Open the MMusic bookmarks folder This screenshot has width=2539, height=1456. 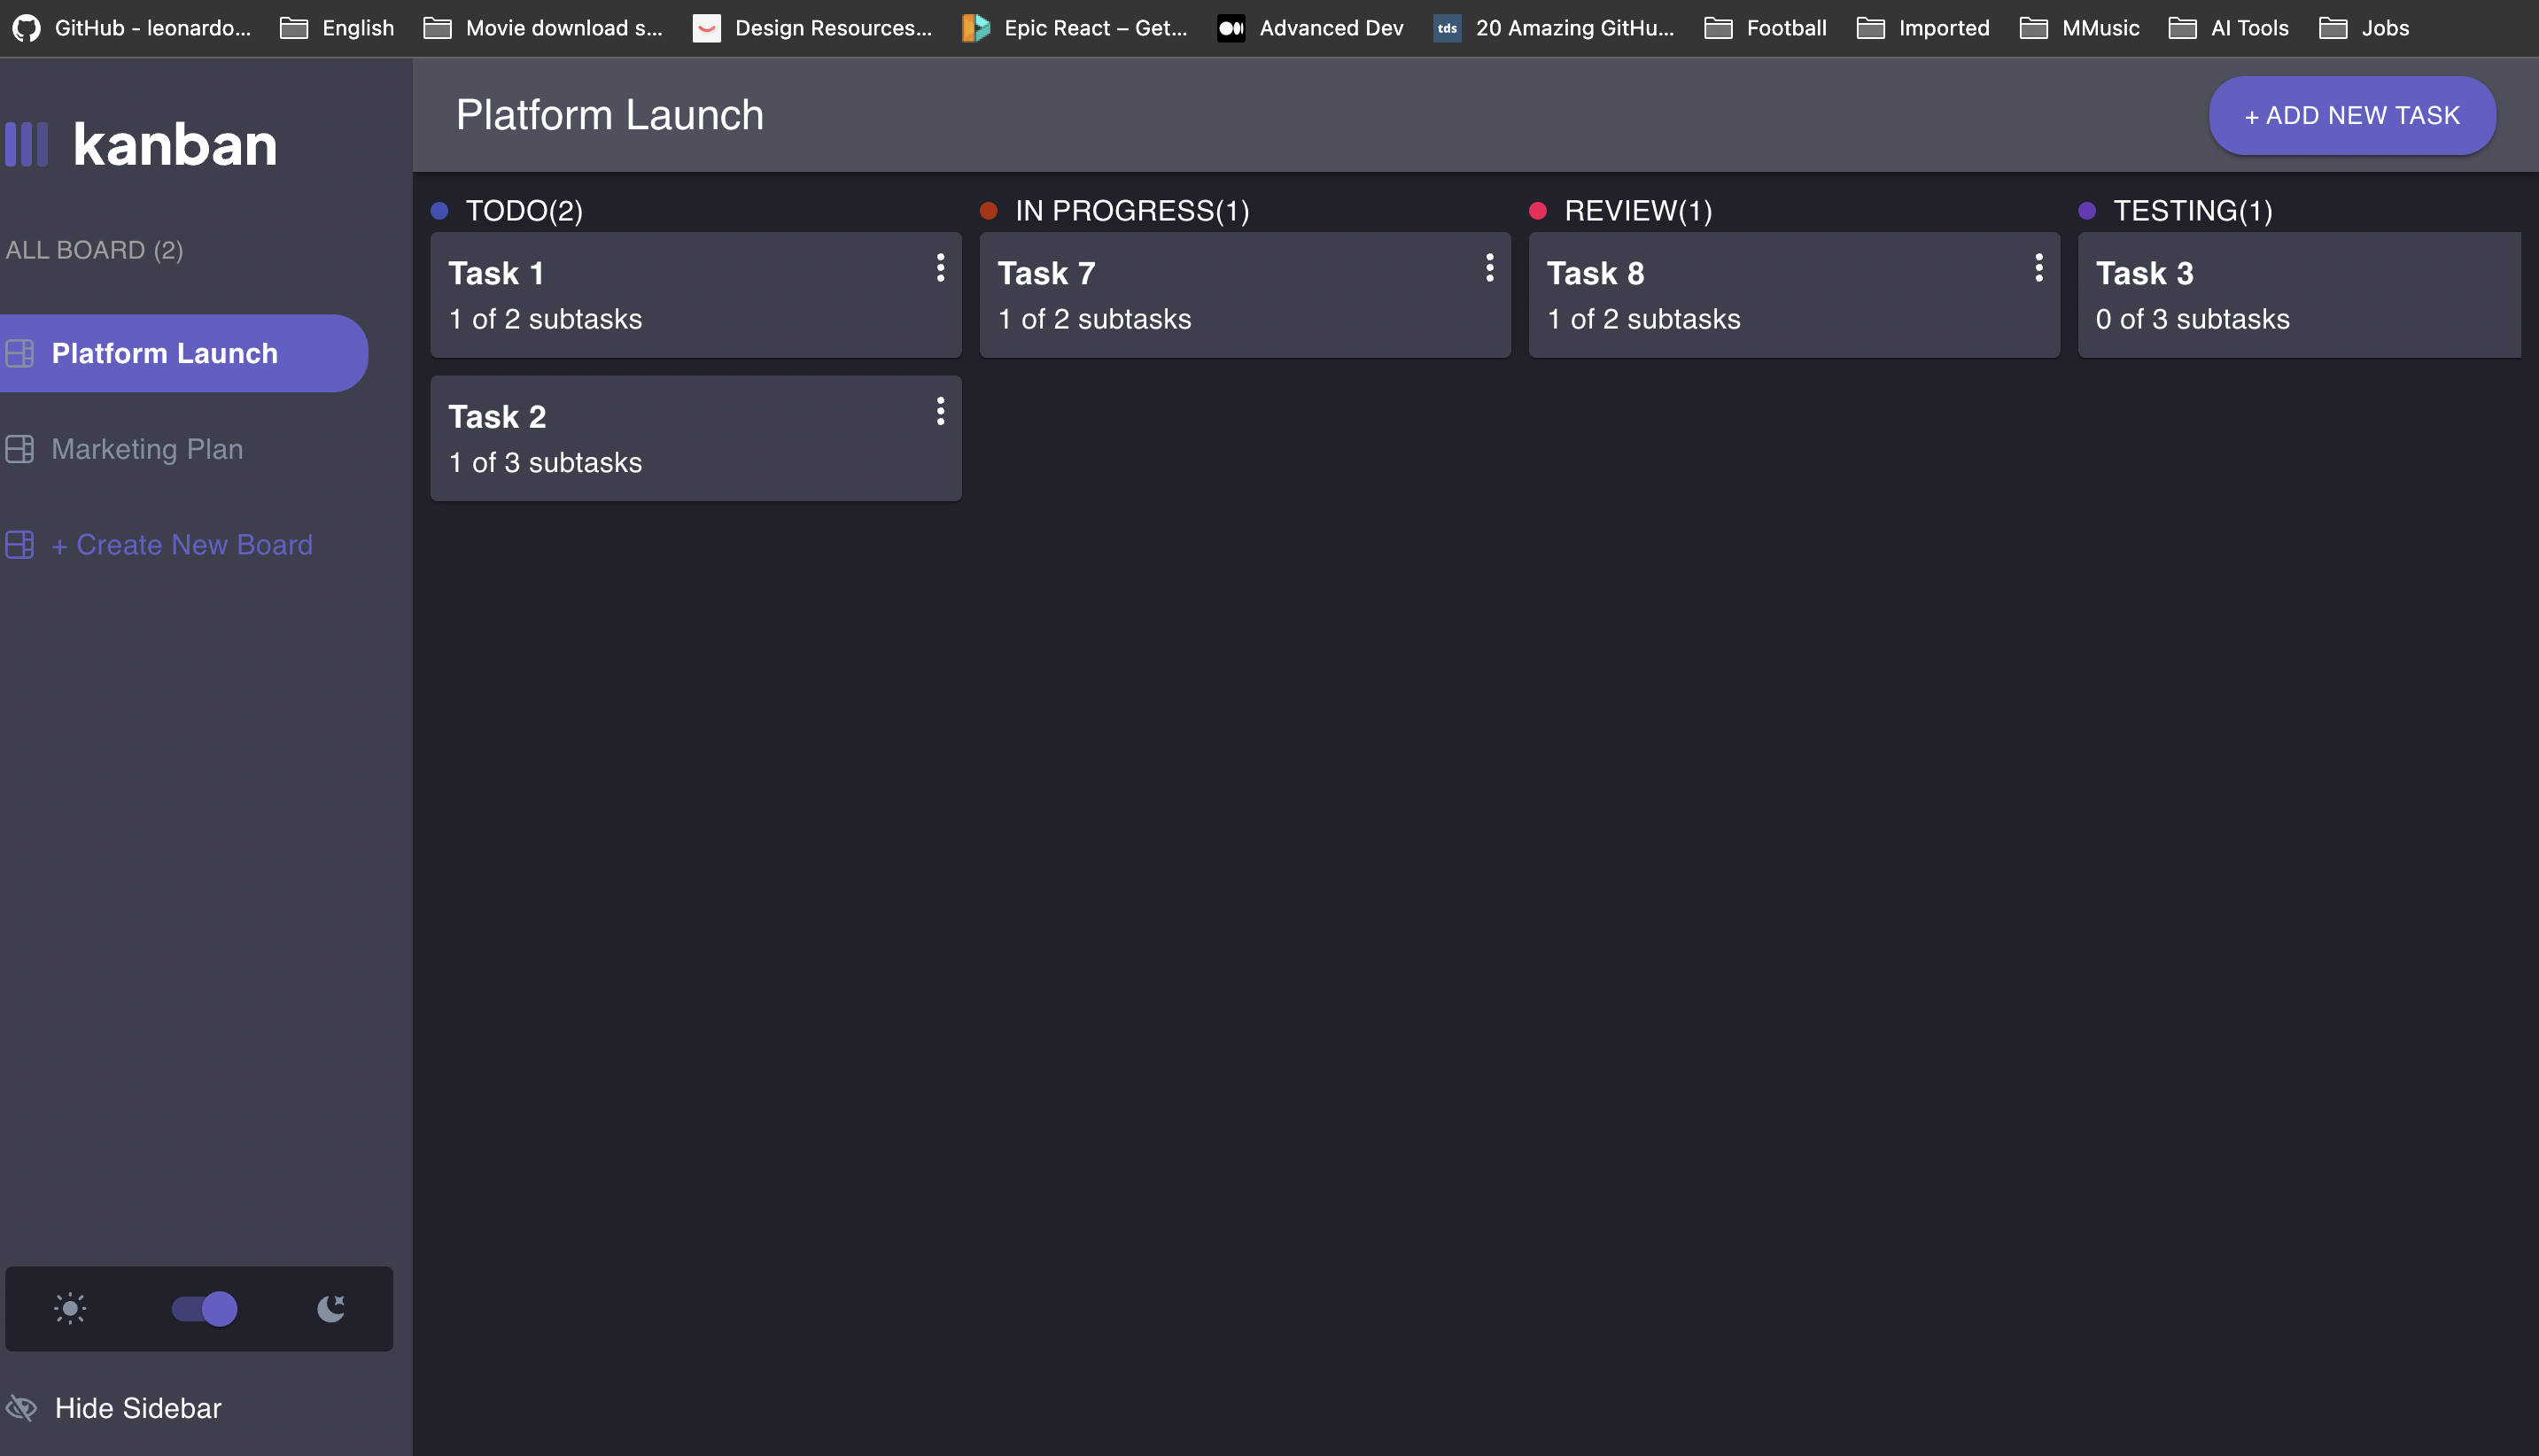[2080, 28]
